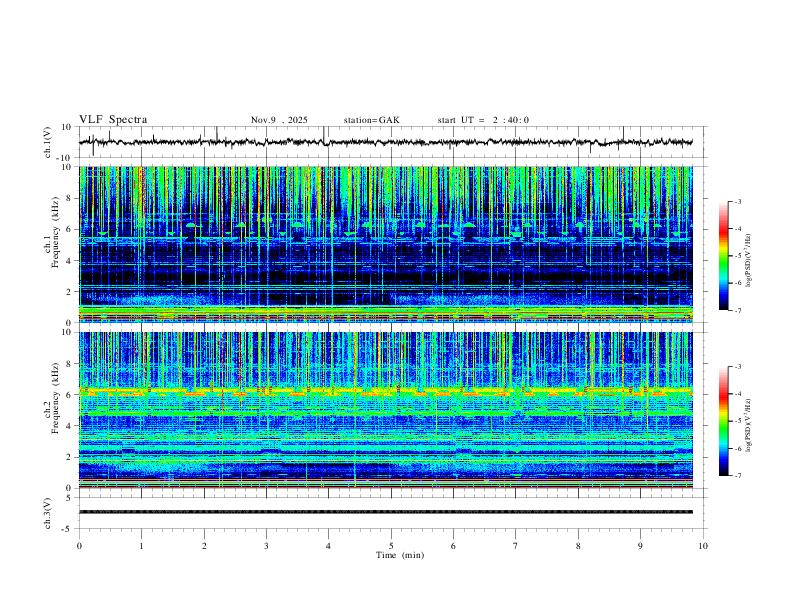792x612 pixels.
Task: Click the "4" kHz tick on ch.1 frequency axis
Action: (x=70, y=261)
